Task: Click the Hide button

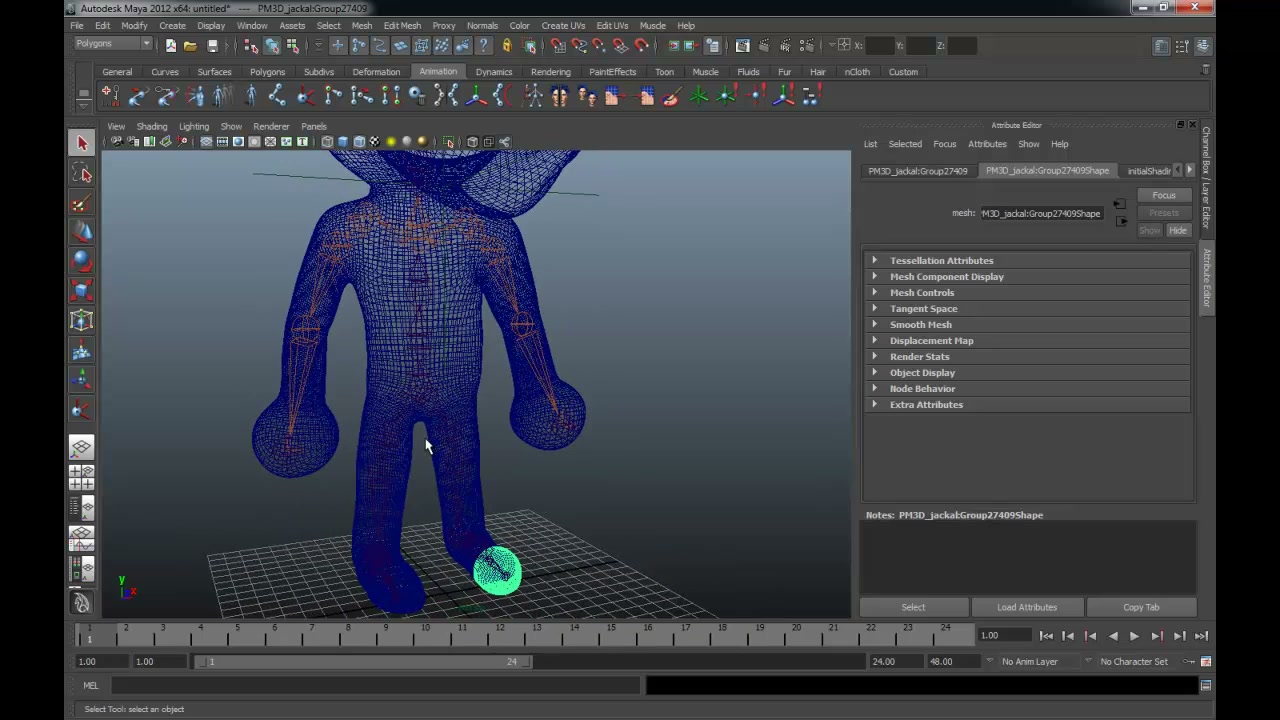Action: pyautogui.click(x=1178, y=231)
